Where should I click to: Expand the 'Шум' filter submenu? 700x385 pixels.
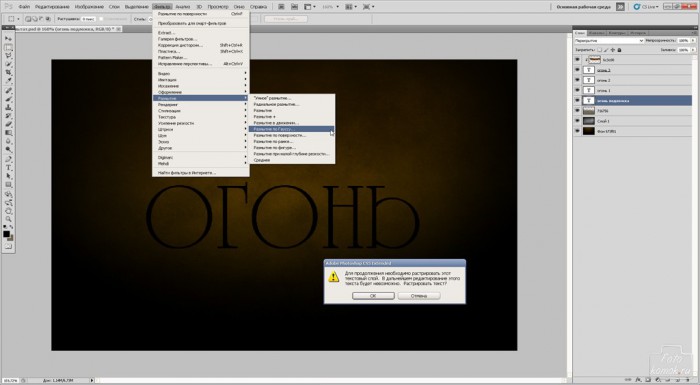[201, 135]
